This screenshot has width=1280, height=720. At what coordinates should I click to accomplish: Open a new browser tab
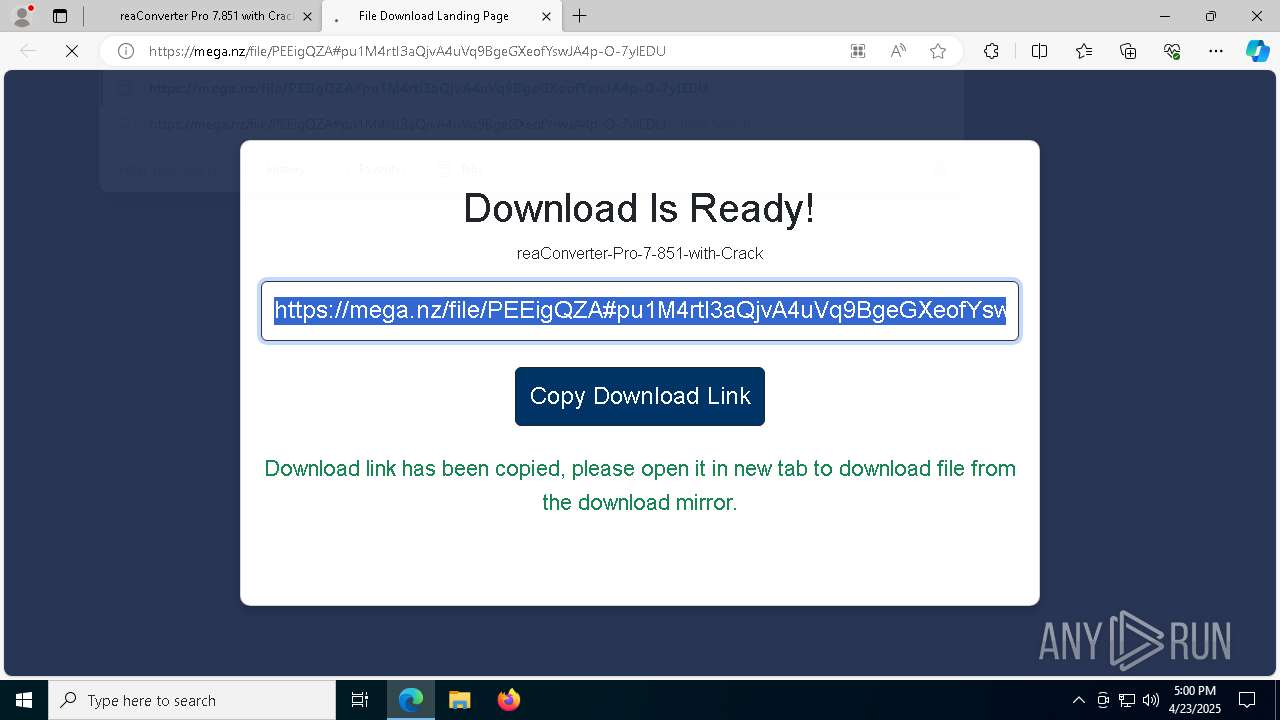[x=580, y=16]
